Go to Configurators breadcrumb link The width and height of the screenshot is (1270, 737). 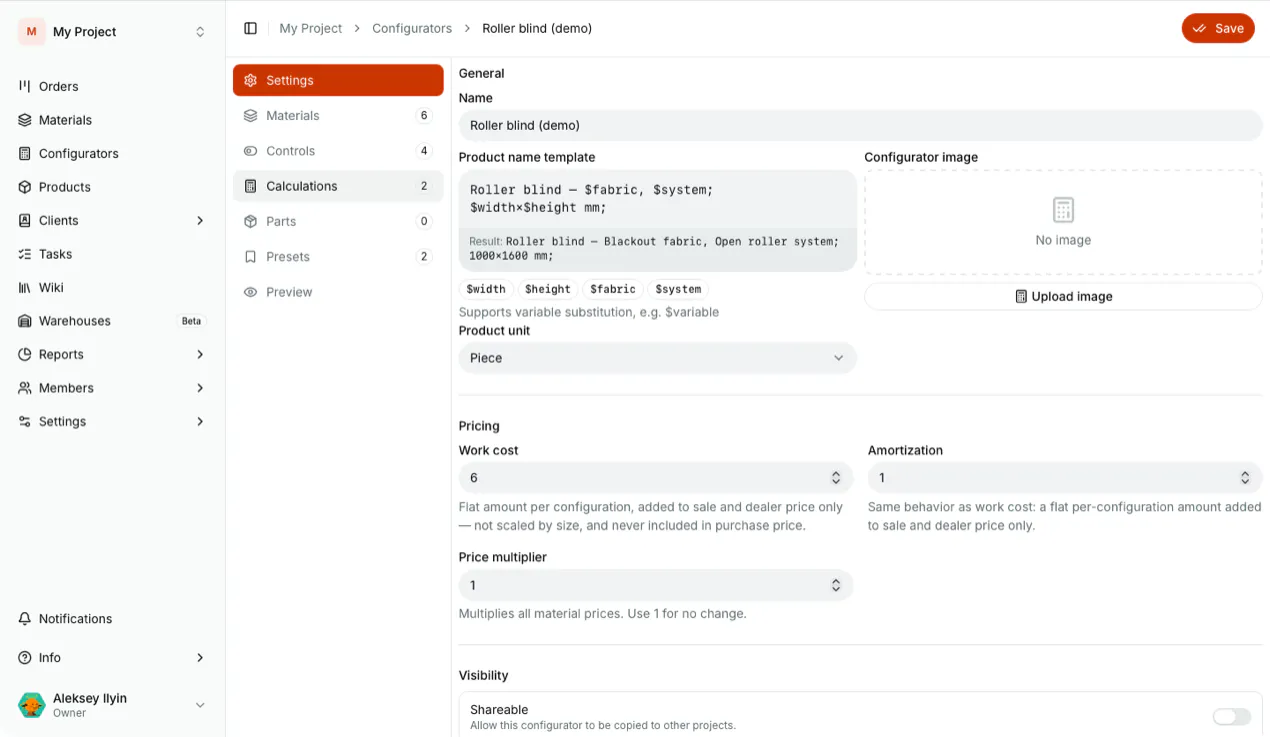pos(412,28)
